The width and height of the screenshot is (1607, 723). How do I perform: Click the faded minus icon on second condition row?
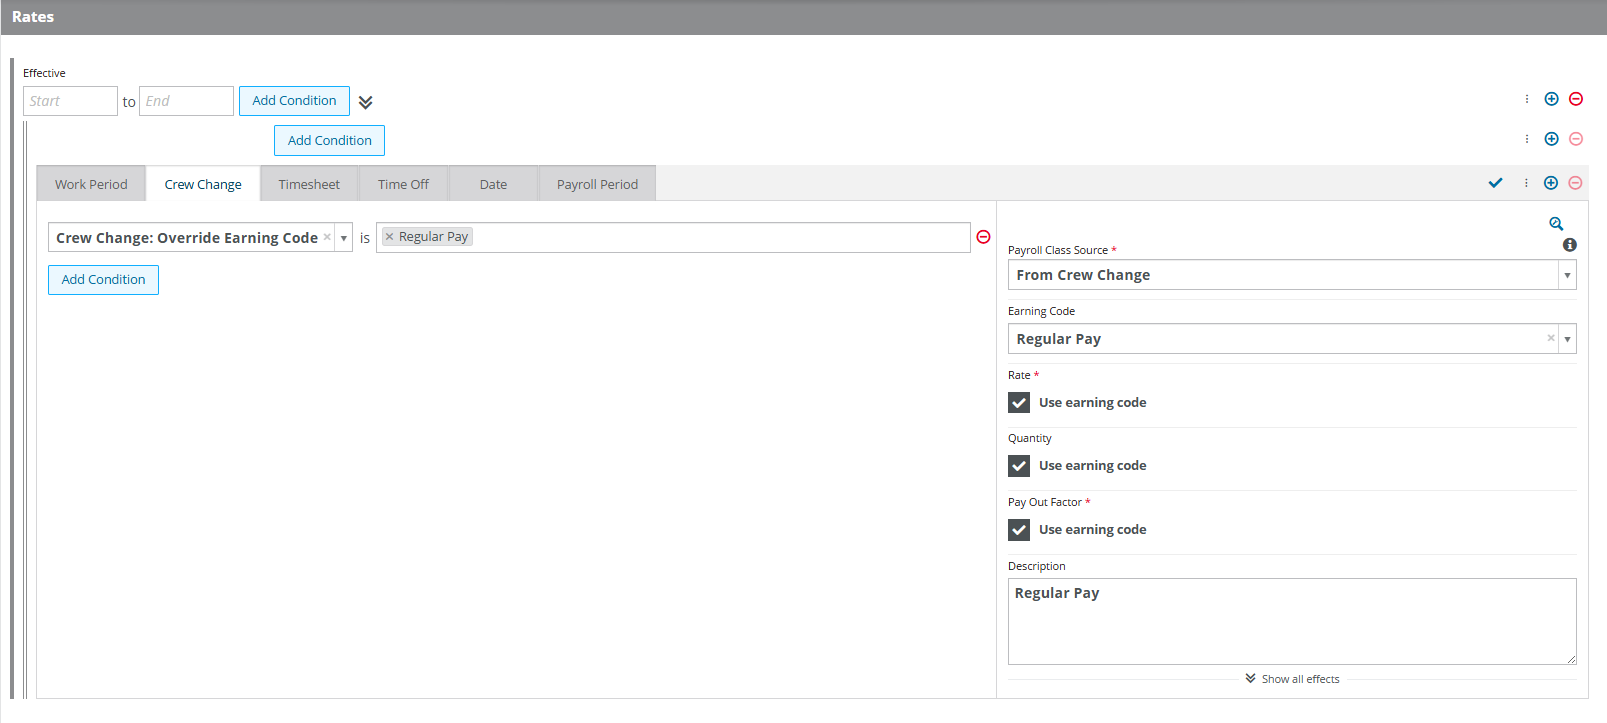coord(1576,139)
